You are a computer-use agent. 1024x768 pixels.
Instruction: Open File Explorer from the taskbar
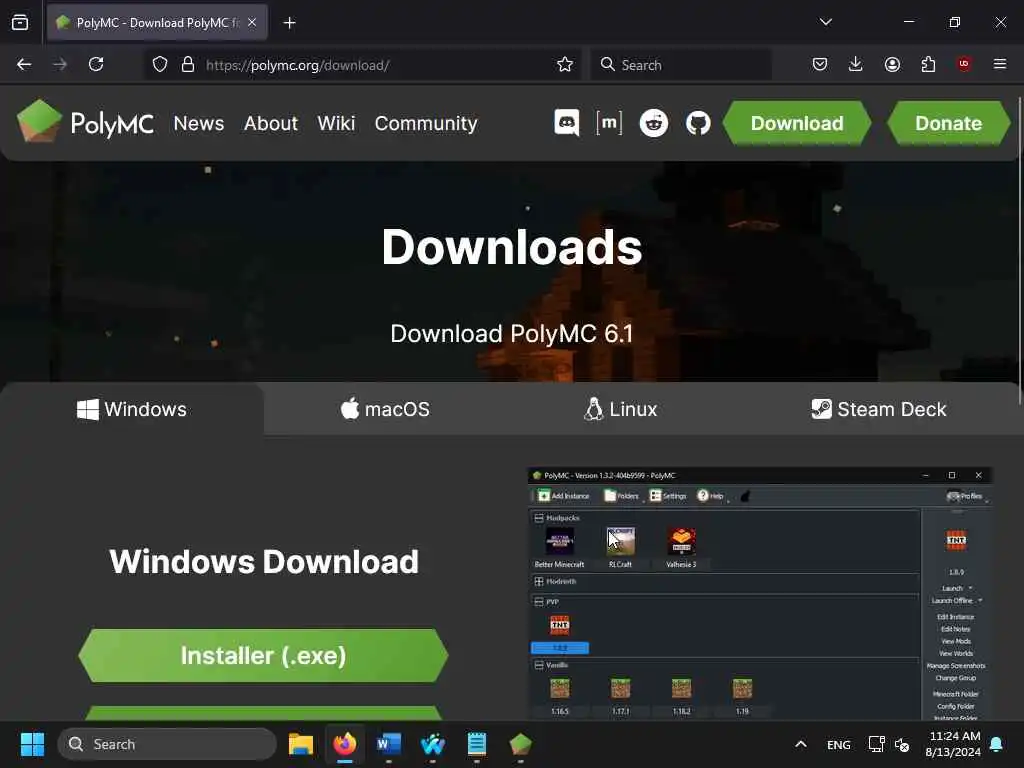[x=301, y=744]
